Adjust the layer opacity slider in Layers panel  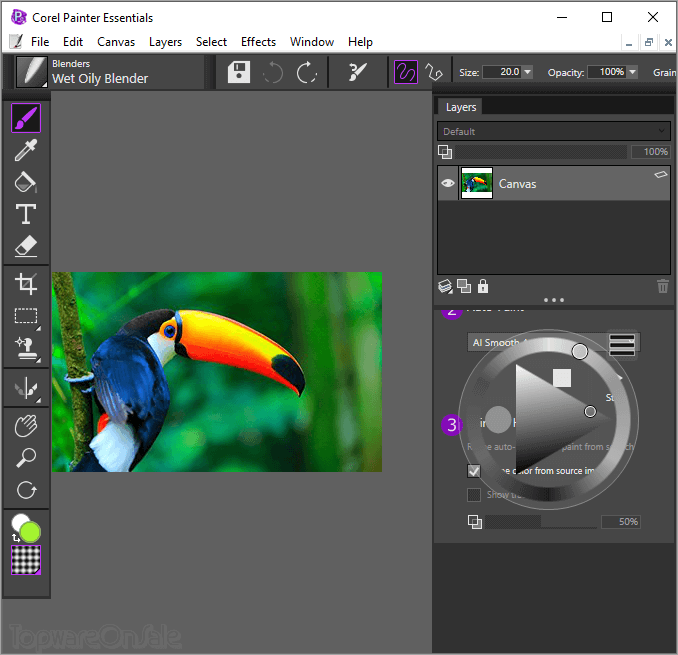(540, 152)
